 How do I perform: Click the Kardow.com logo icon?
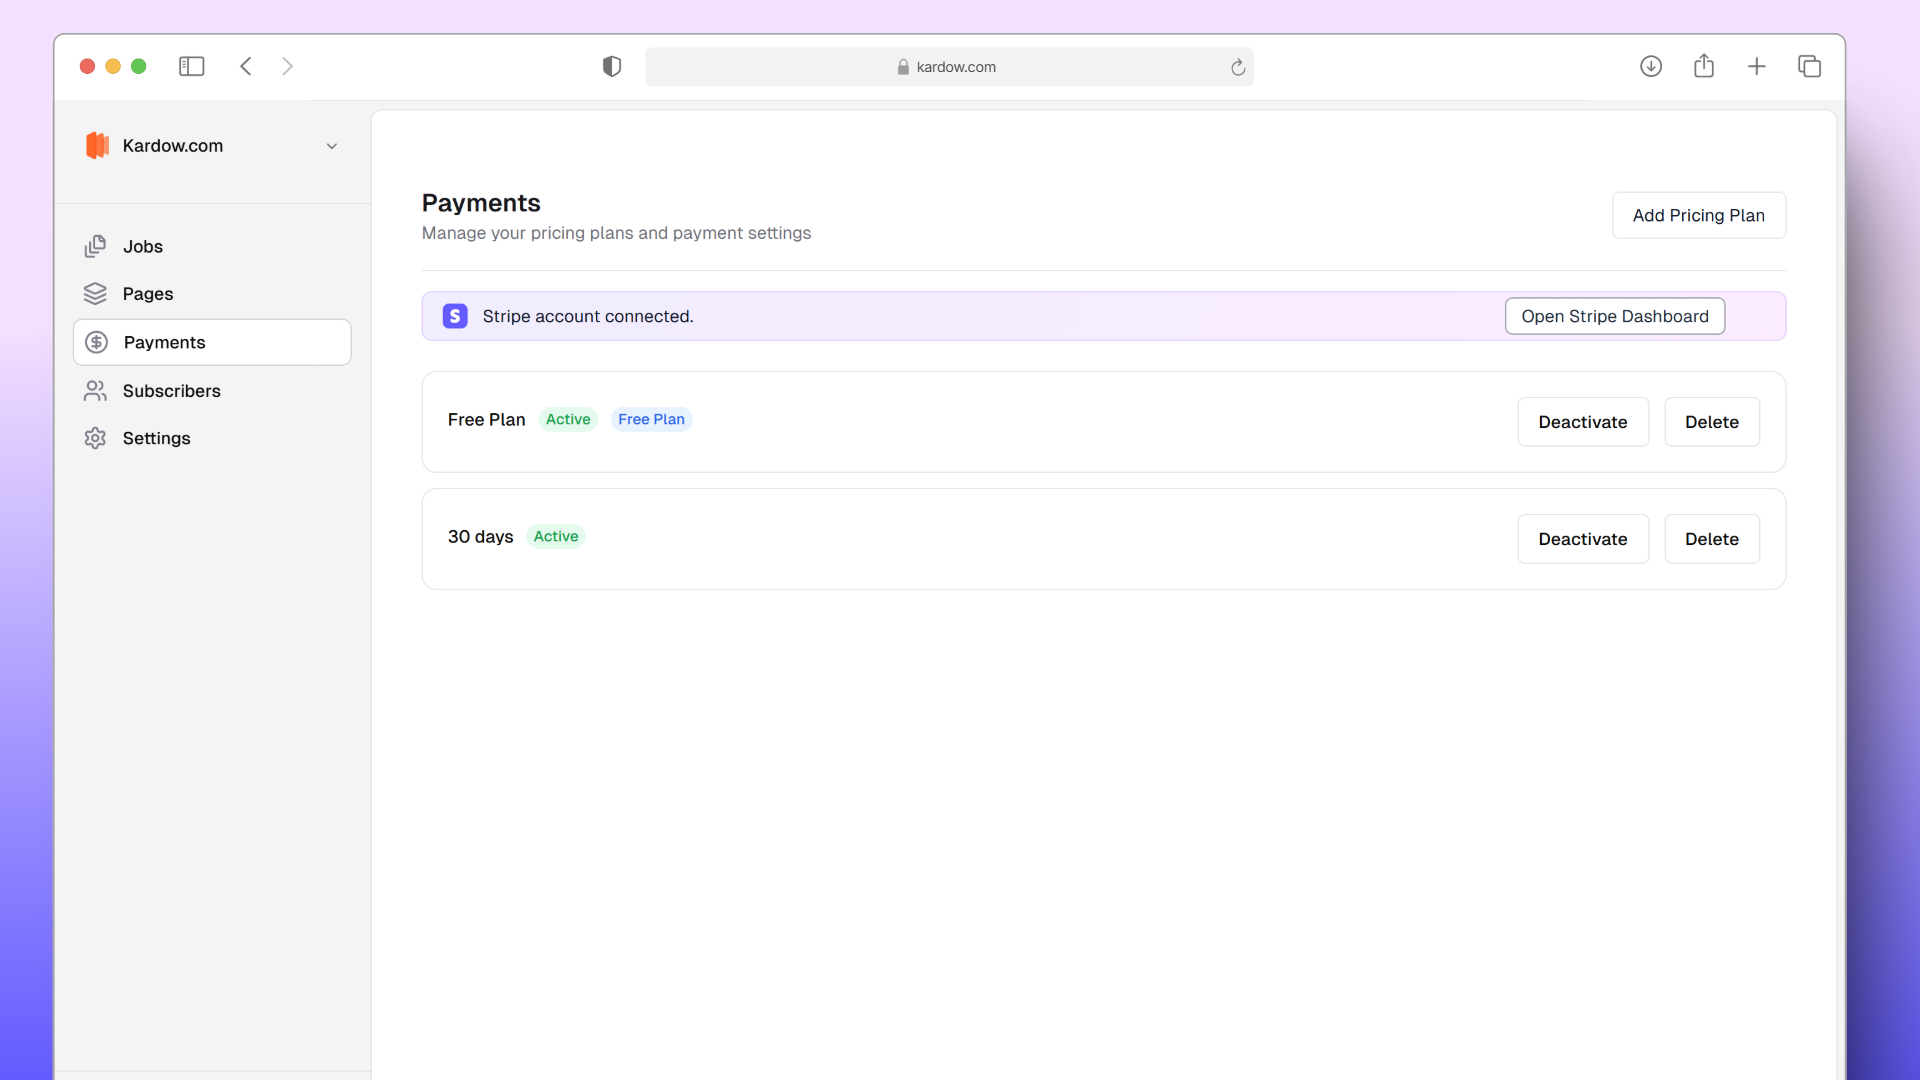pyautogui.click(x=99, y=145)
